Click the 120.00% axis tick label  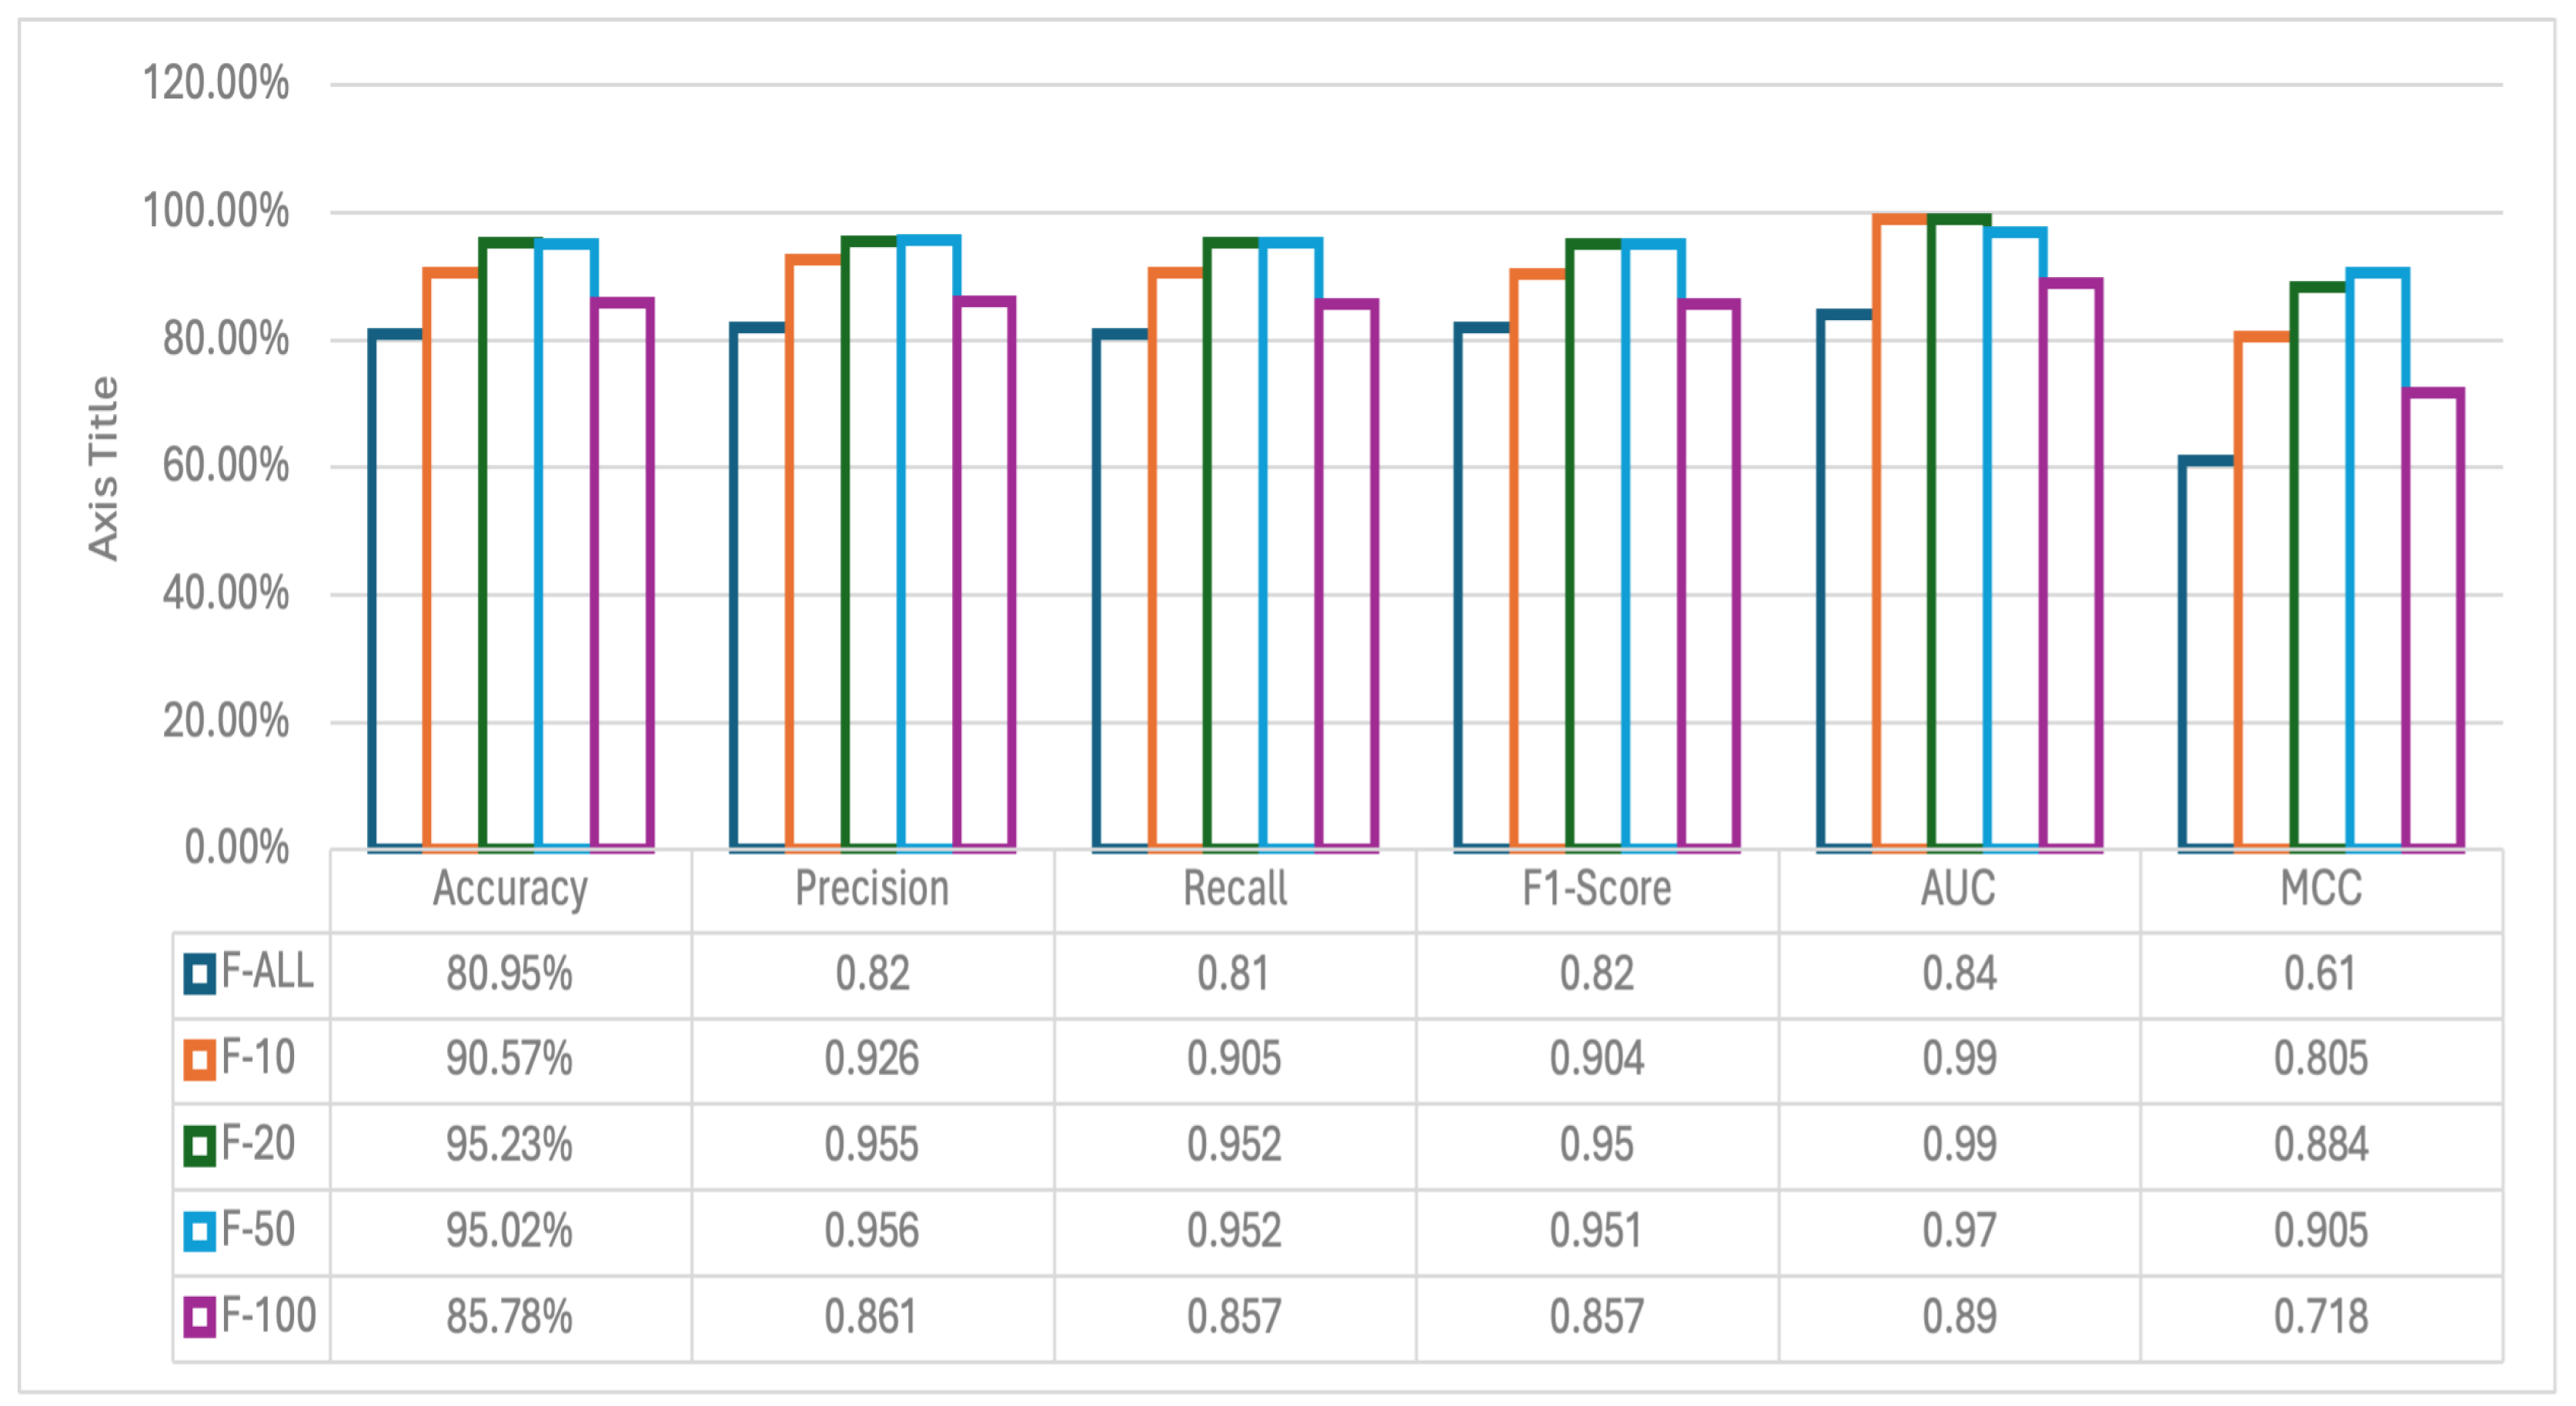[x=216, y=83]
